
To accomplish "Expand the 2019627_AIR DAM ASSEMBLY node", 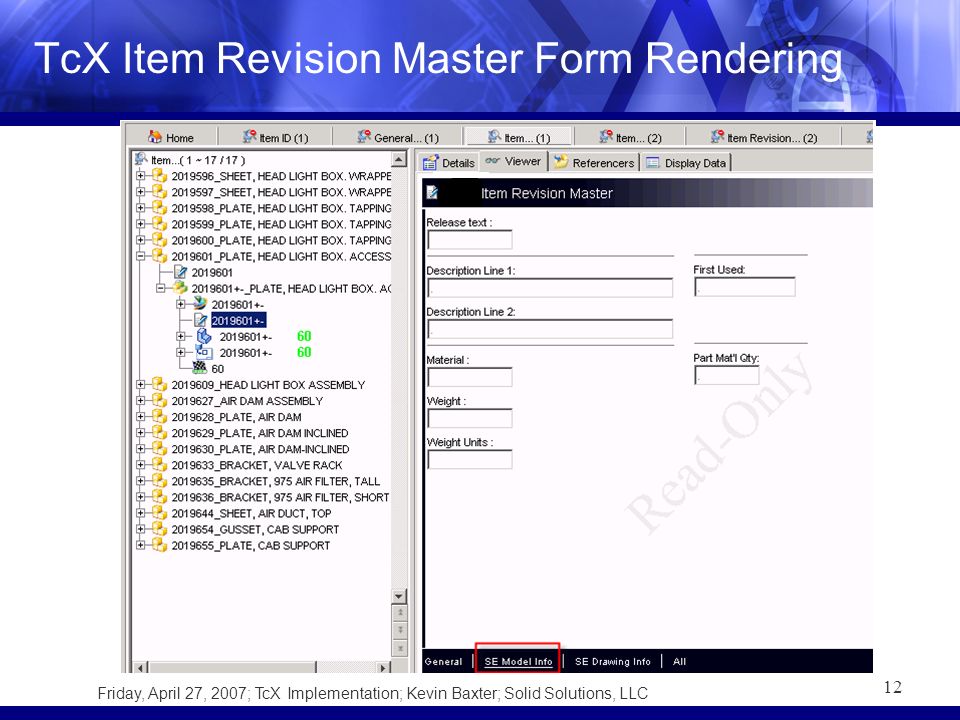I will pos(141,400).
